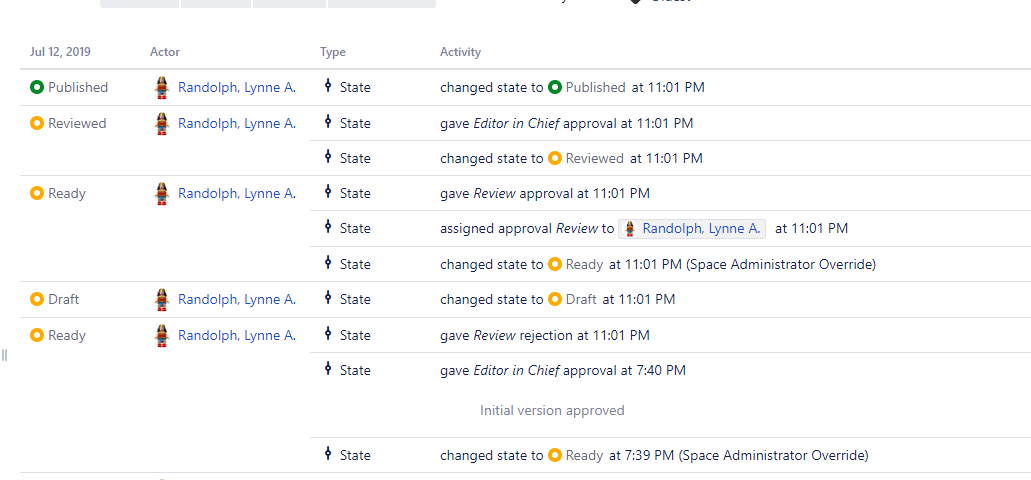This screenshot has height=480, width=1031.
Task: Click the avatar image in the Review rejection row
Action: (x=162, y=336)
